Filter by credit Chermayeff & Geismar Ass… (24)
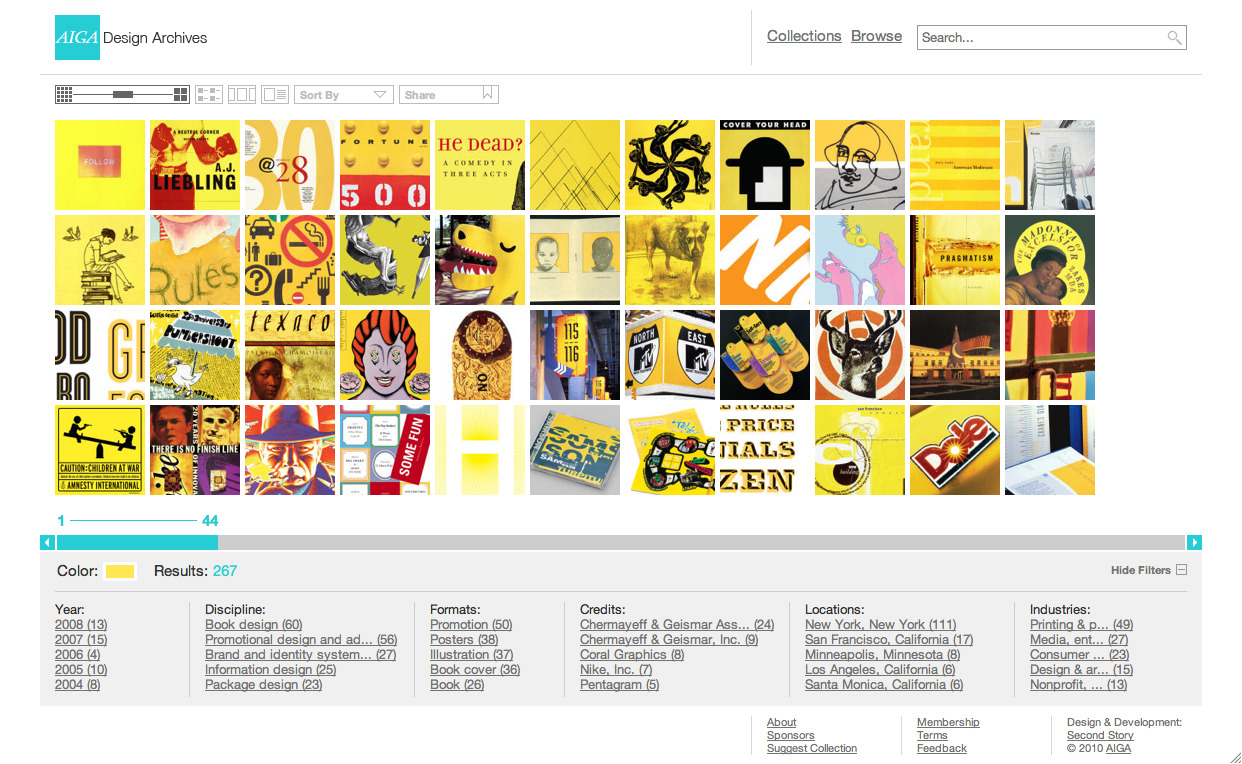 pyautogui.click(x=677, y=625)
